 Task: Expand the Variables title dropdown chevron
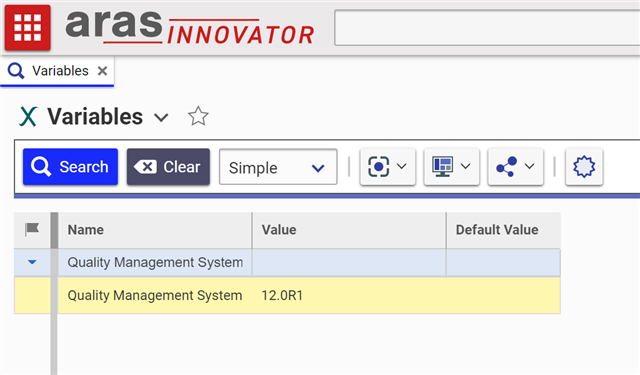(161, 118)
